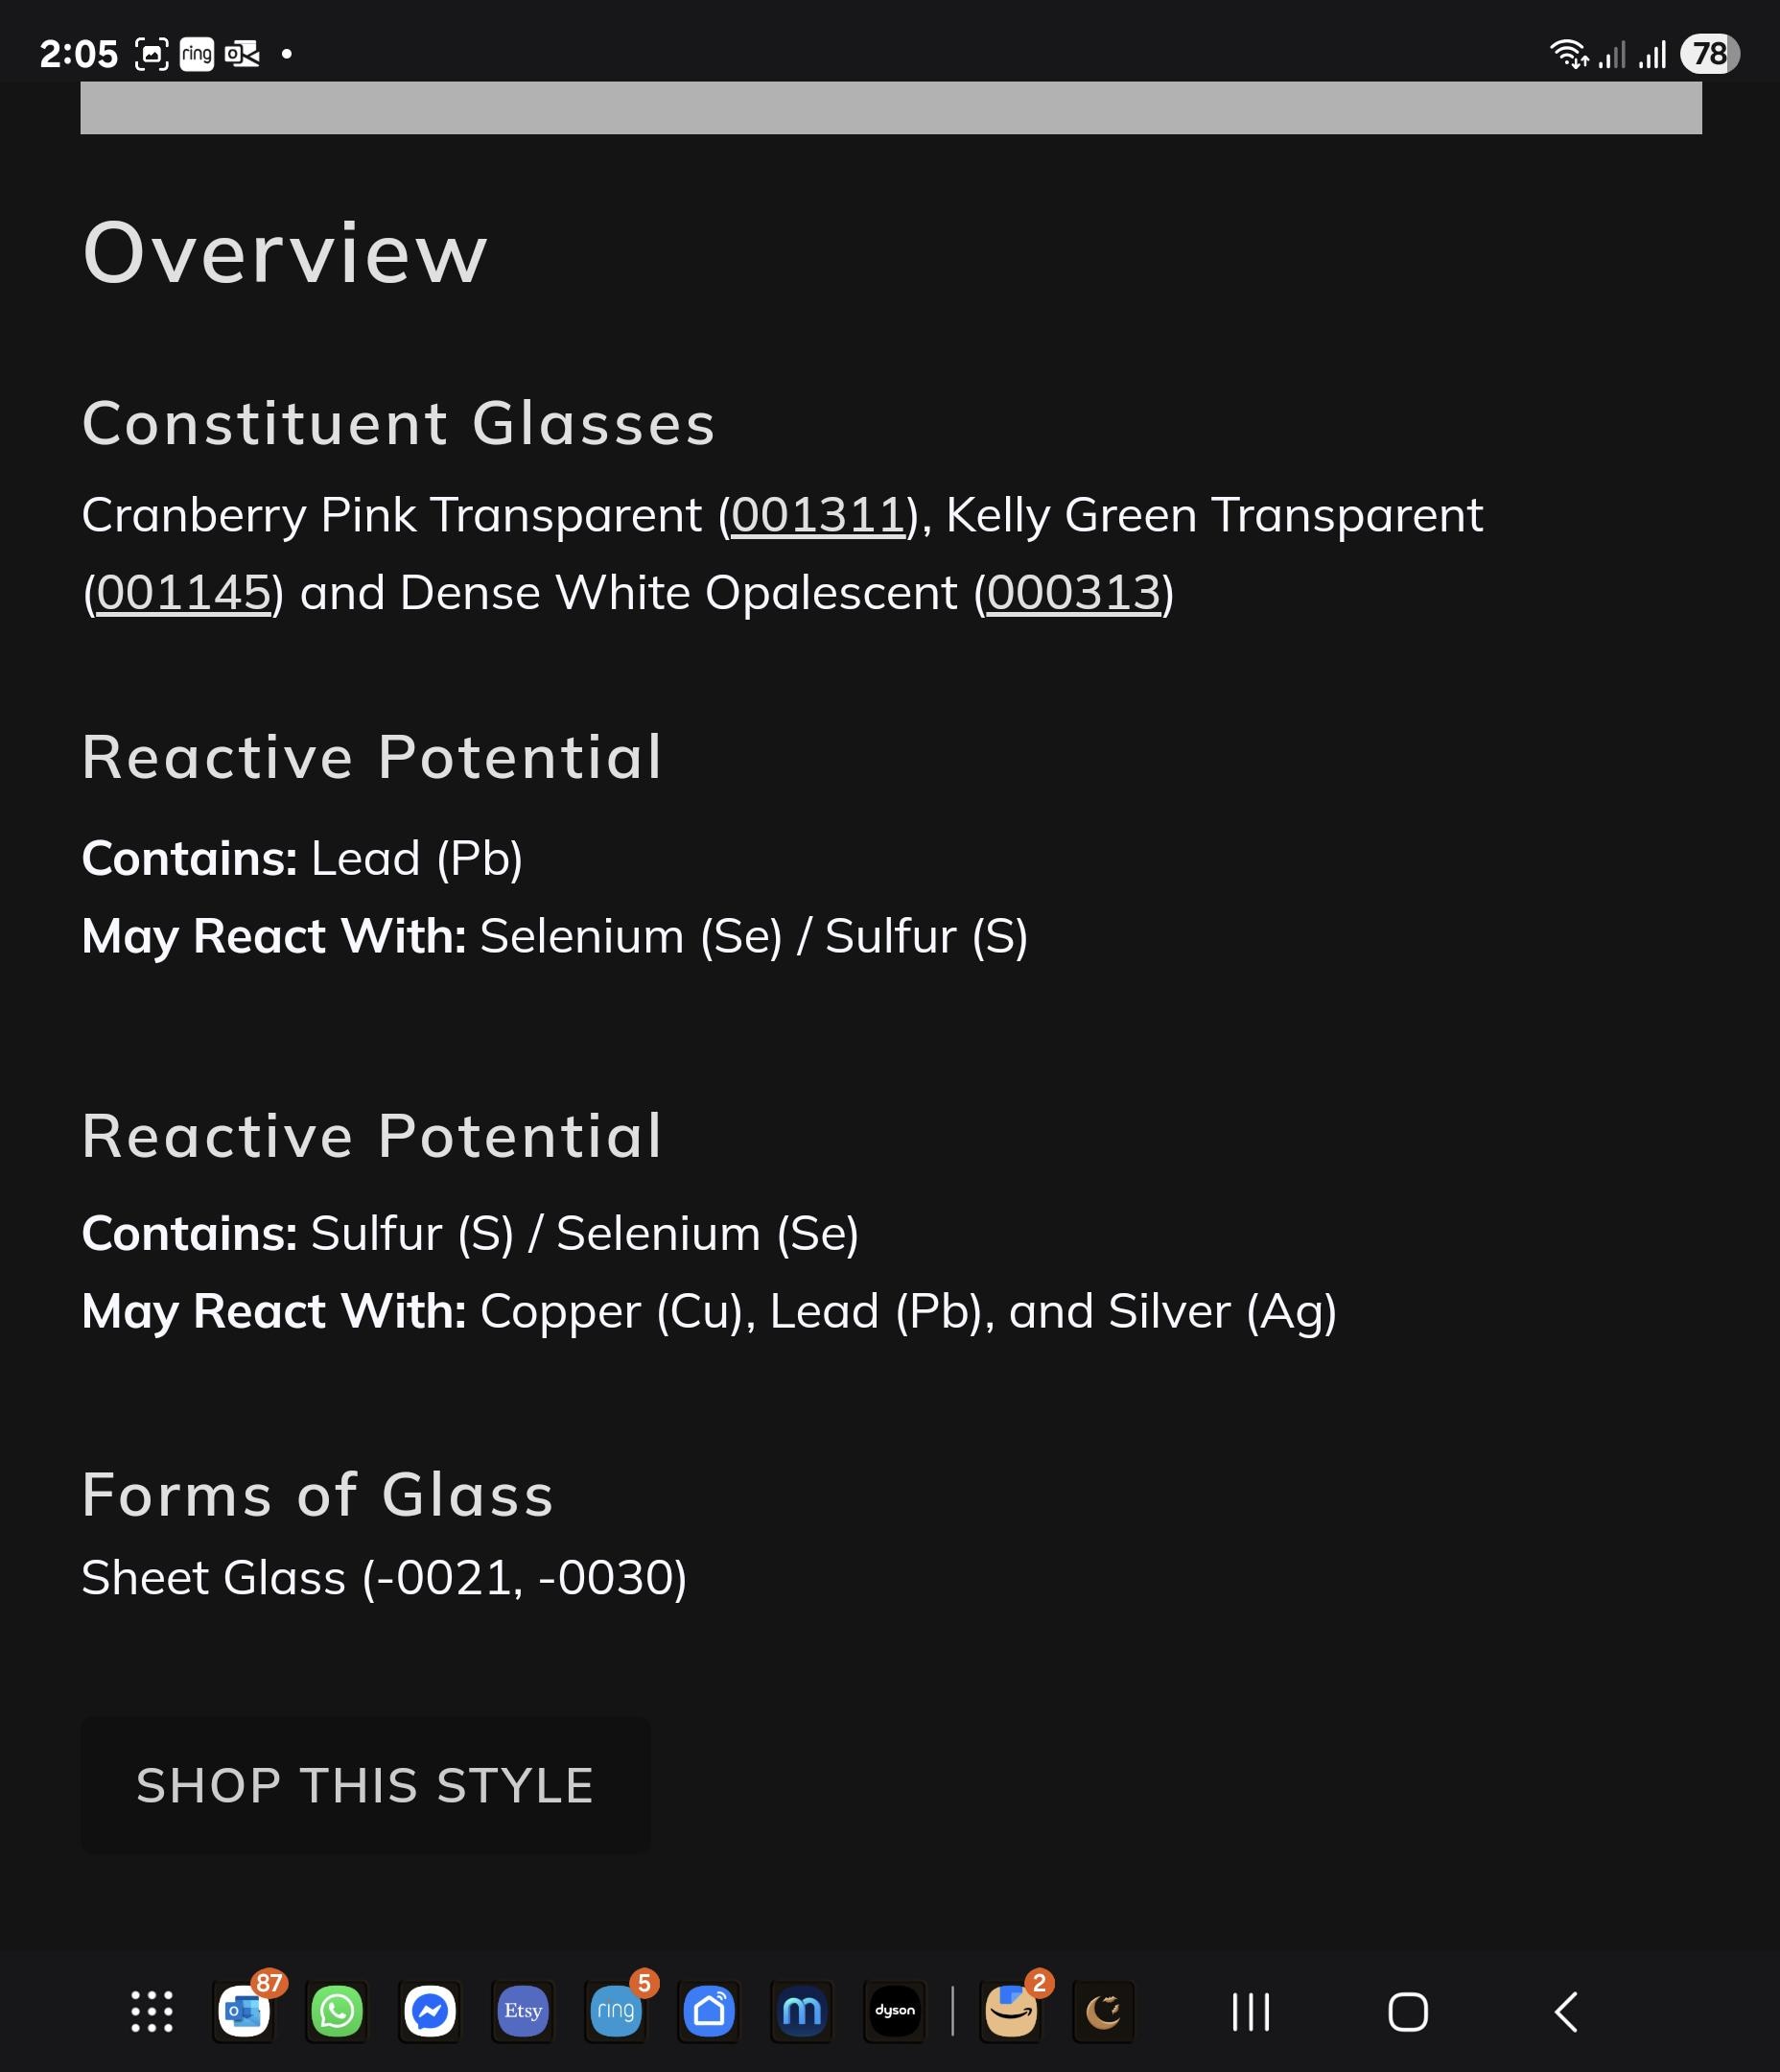Tap the Home navigation button
Screen dimensions: 1780x2072
(x=1408, y=2012)
